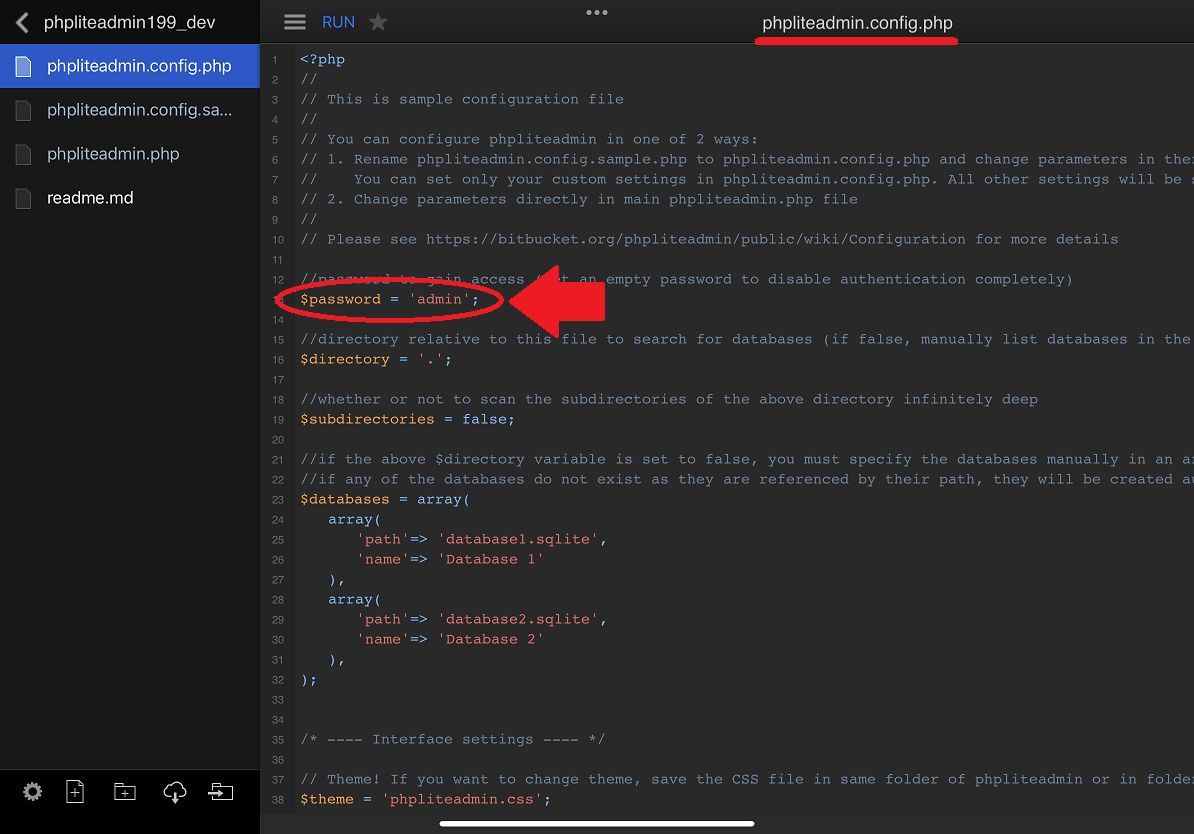Click the file icon beside phpliteadmin.php
The image size is (1194, 834).
coord(24,155)
